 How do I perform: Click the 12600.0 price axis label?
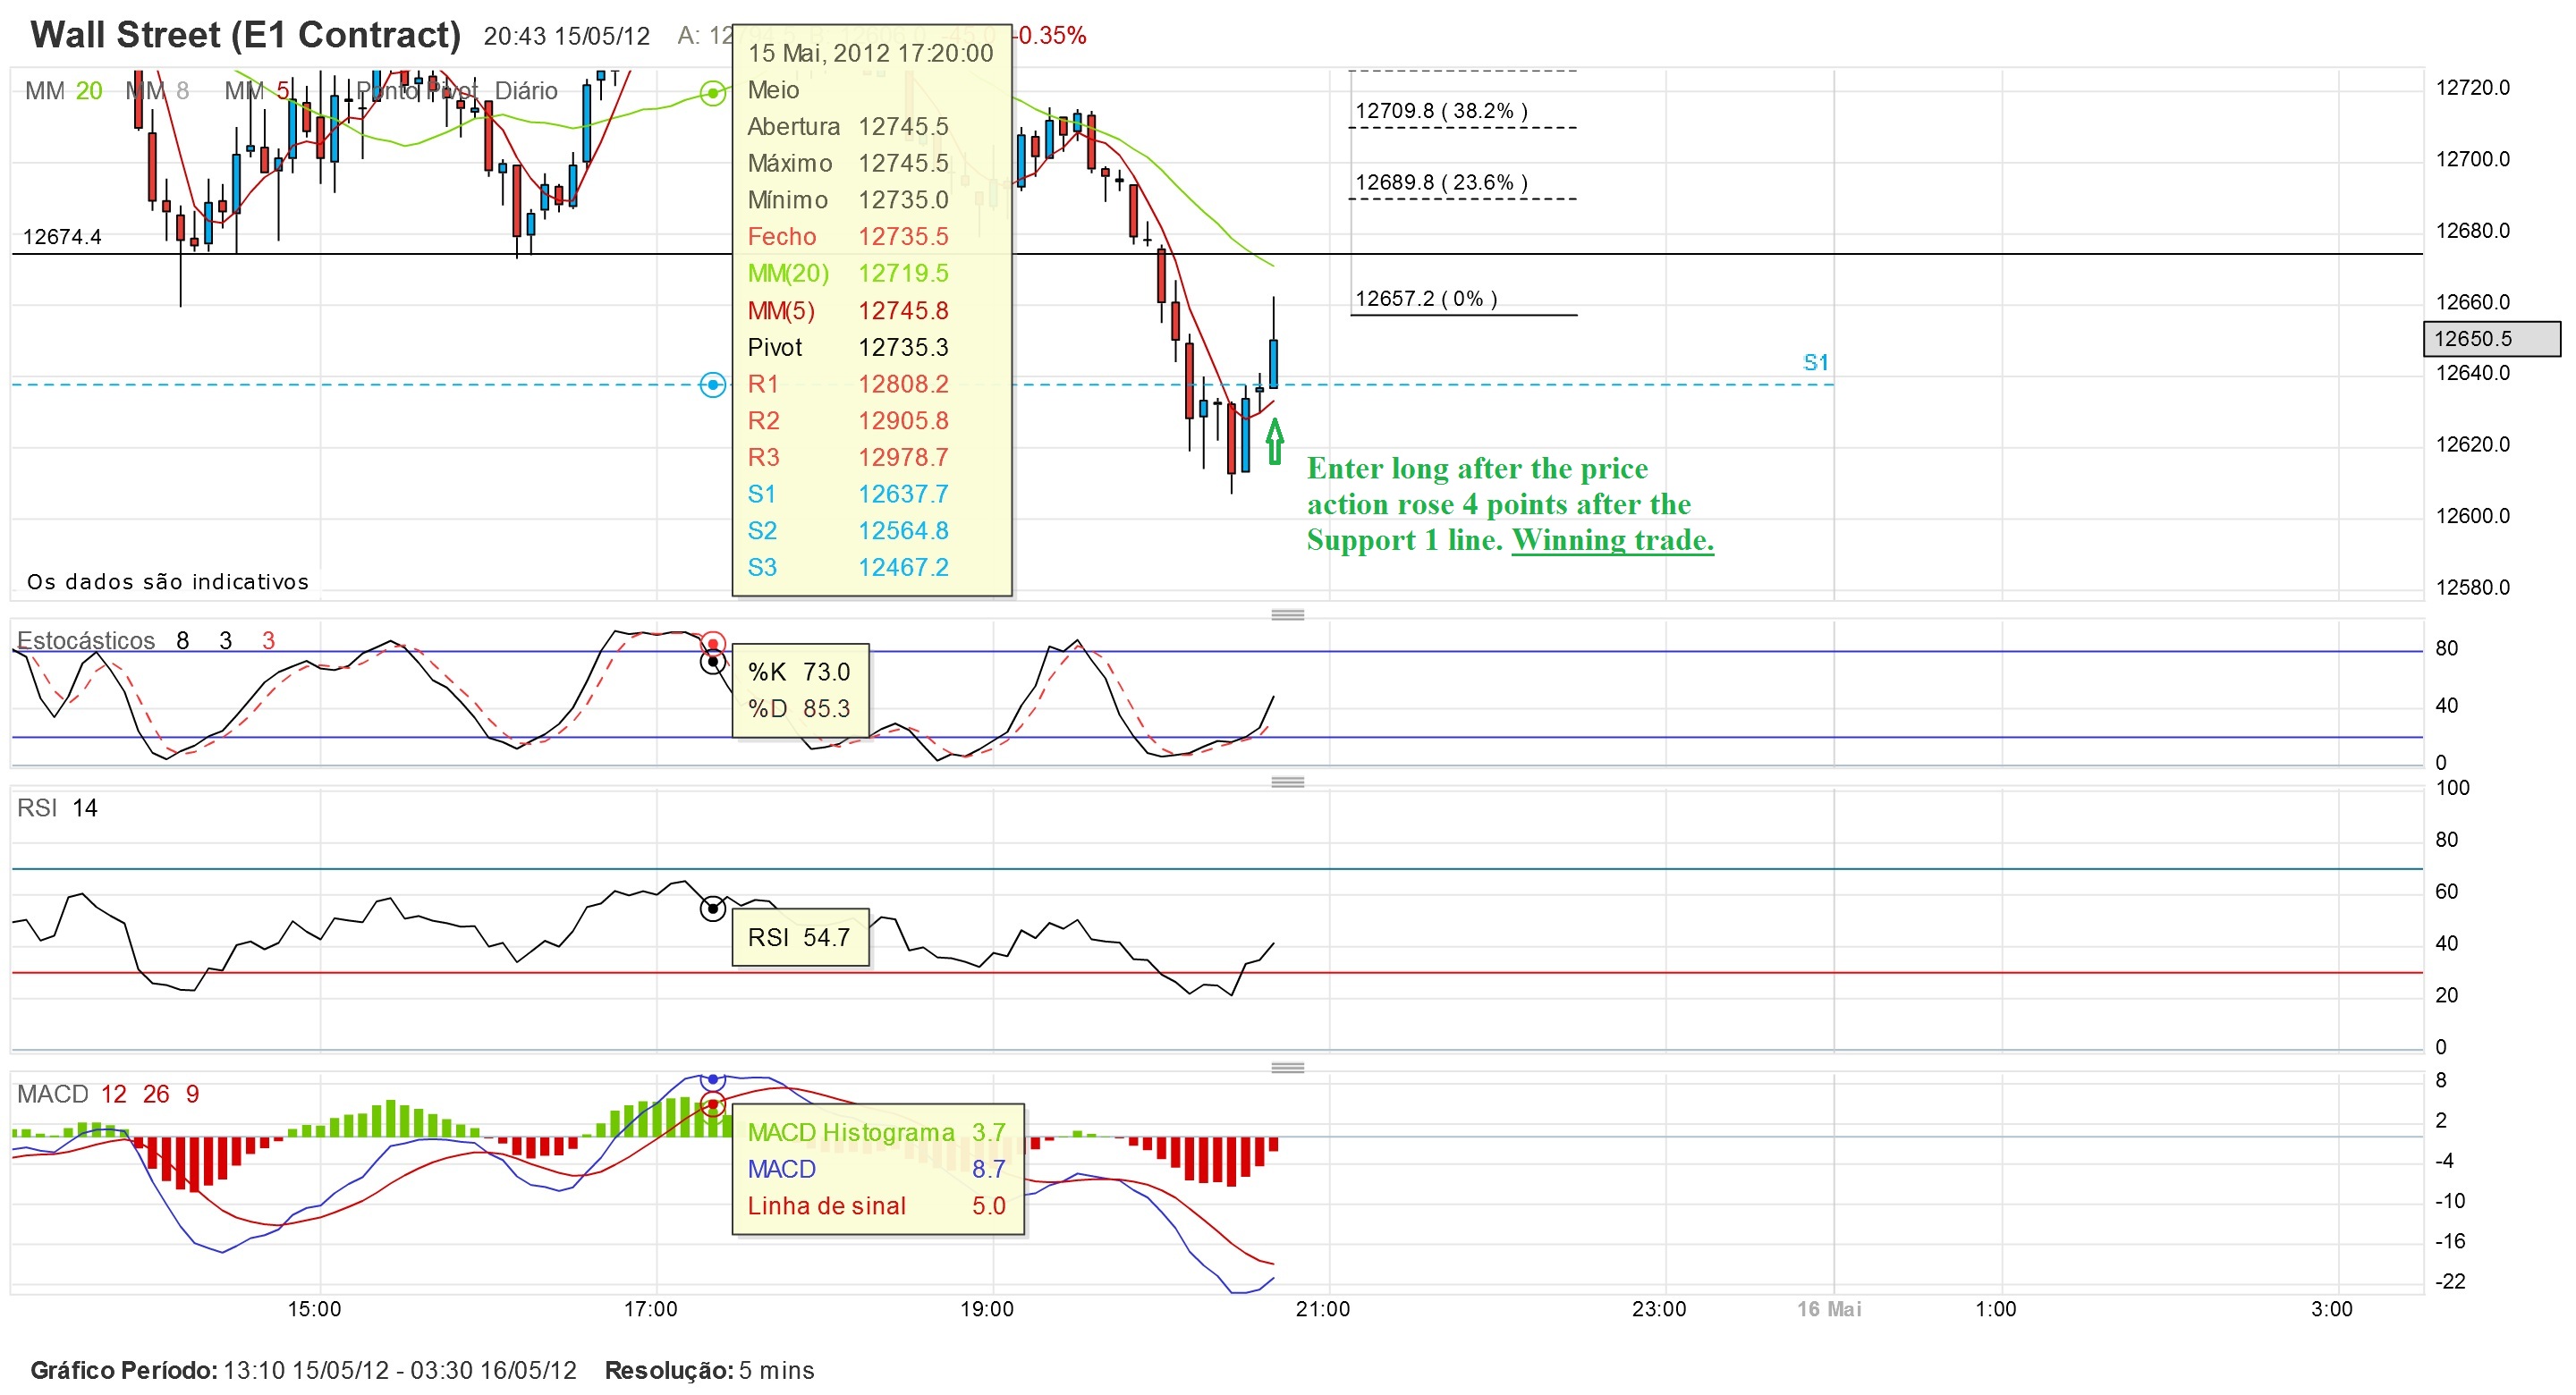coord(2473,516)
